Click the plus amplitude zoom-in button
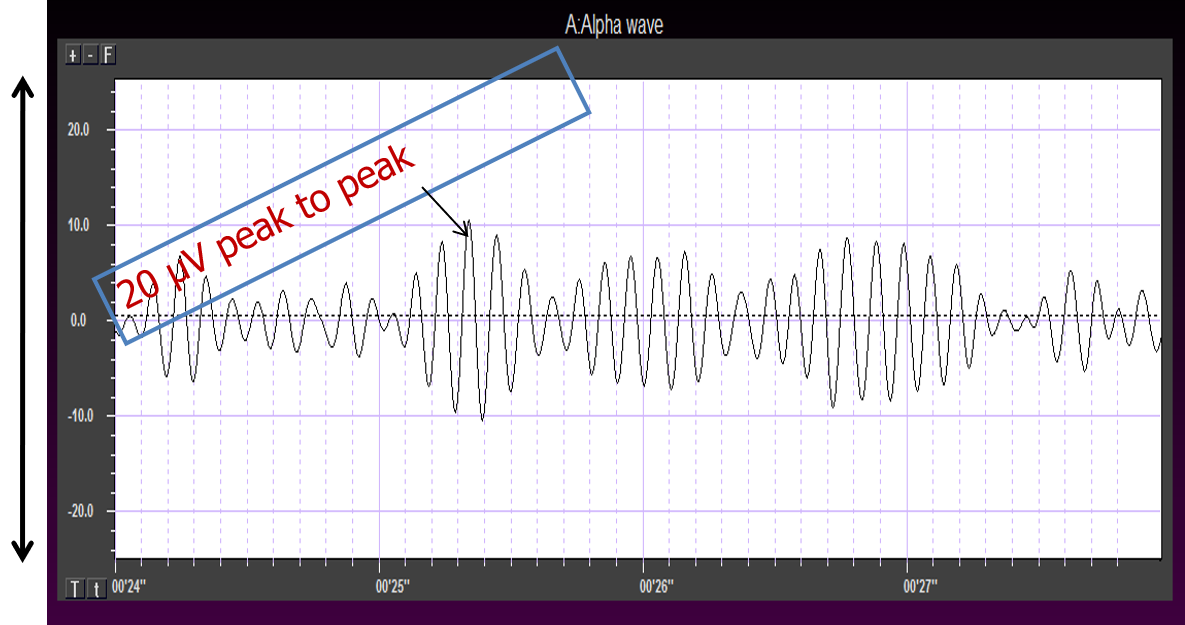This screenshot has height=625, width=1185. [72, 55]
